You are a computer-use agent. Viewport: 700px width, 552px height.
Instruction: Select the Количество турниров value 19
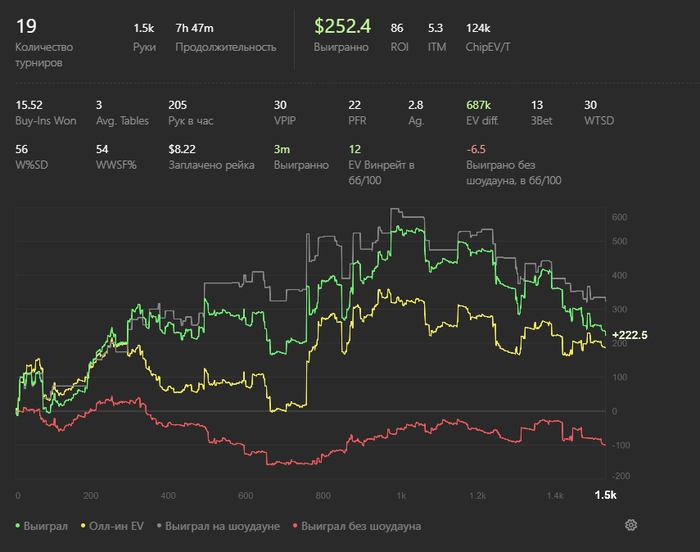click(x=26, y=27)
